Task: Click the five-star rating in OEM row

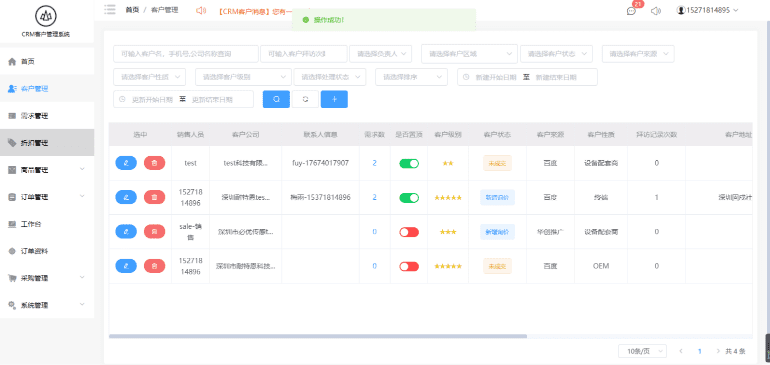Action: [448, 266]
